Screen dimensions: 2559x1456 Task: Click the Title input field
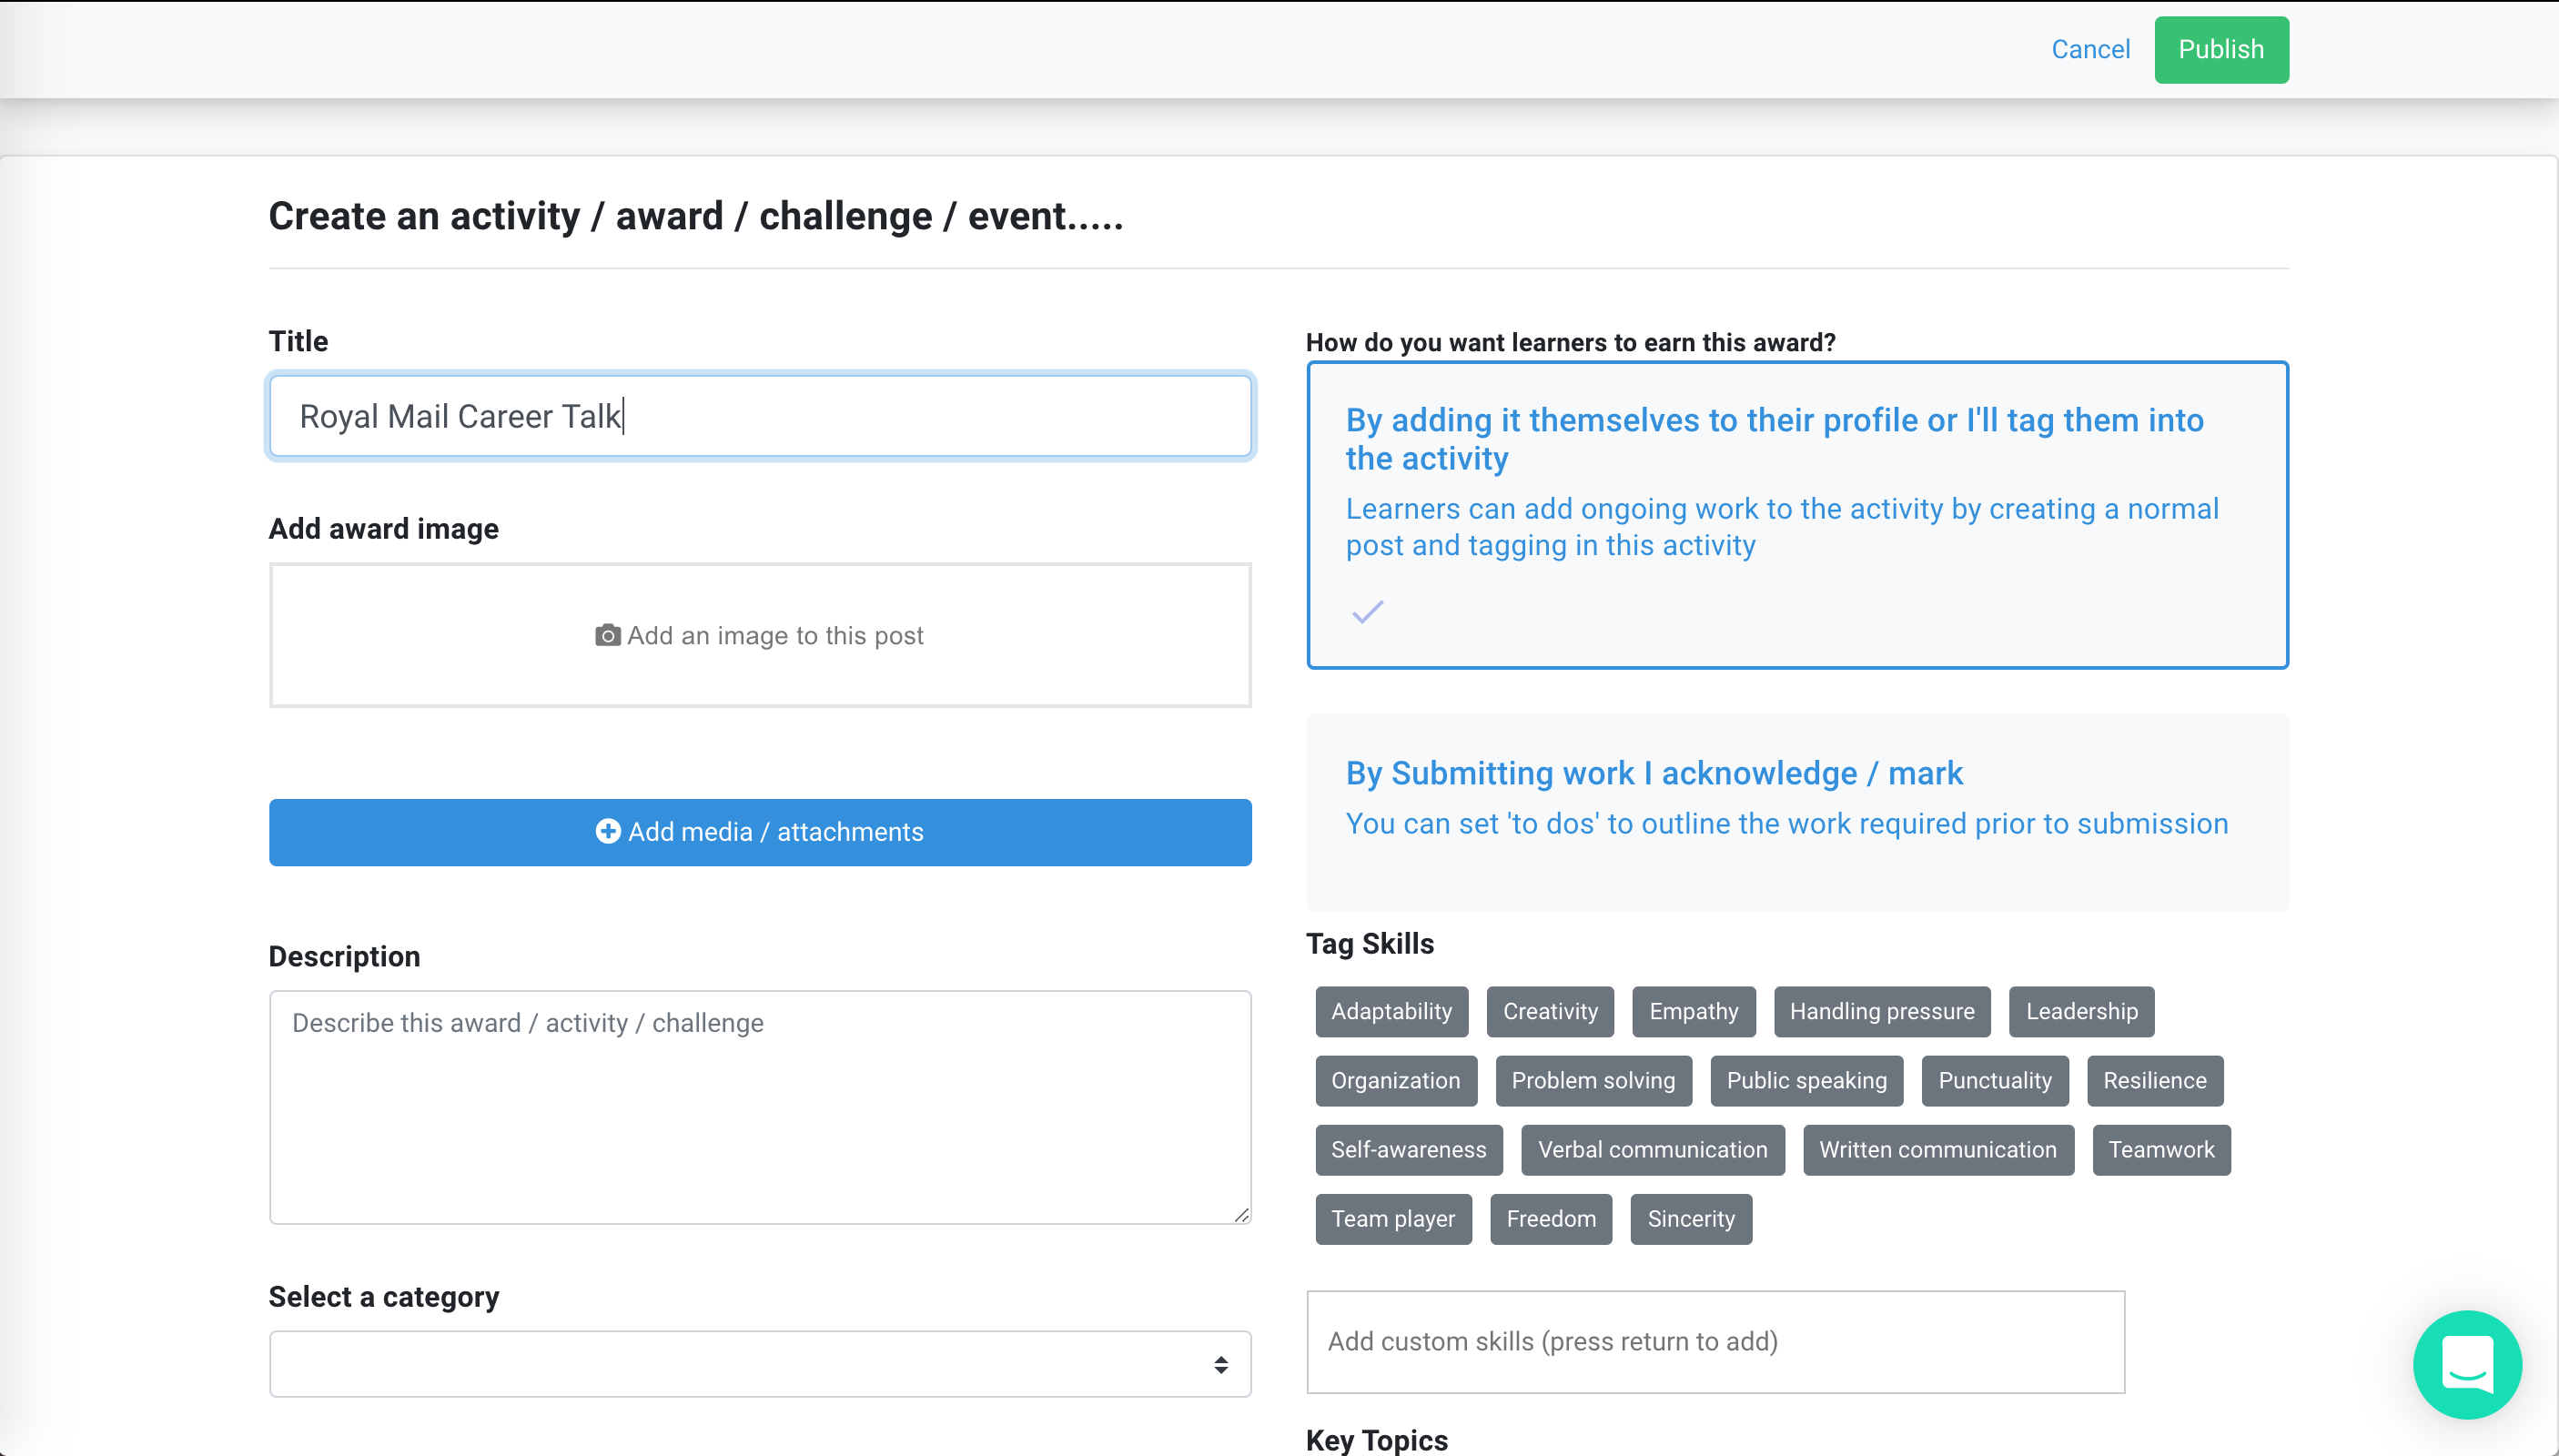tap(759, 416)
